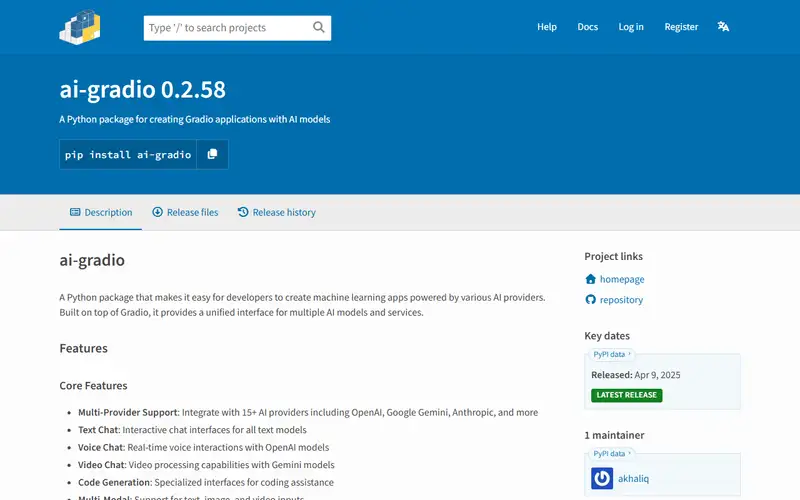
Task: Click the Project links heading
Action: [613, 257]
